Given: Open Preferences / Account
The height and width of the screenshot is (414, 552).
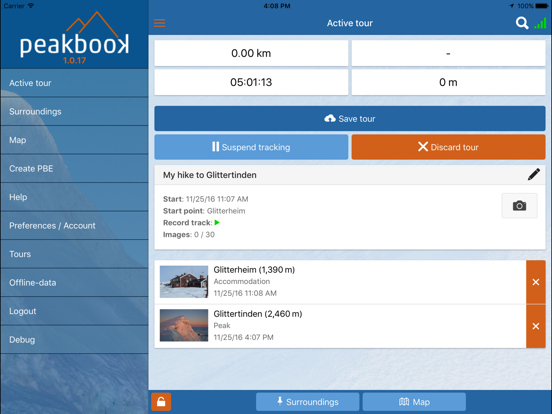Looking at the screenshot, I should pos(74,226).
